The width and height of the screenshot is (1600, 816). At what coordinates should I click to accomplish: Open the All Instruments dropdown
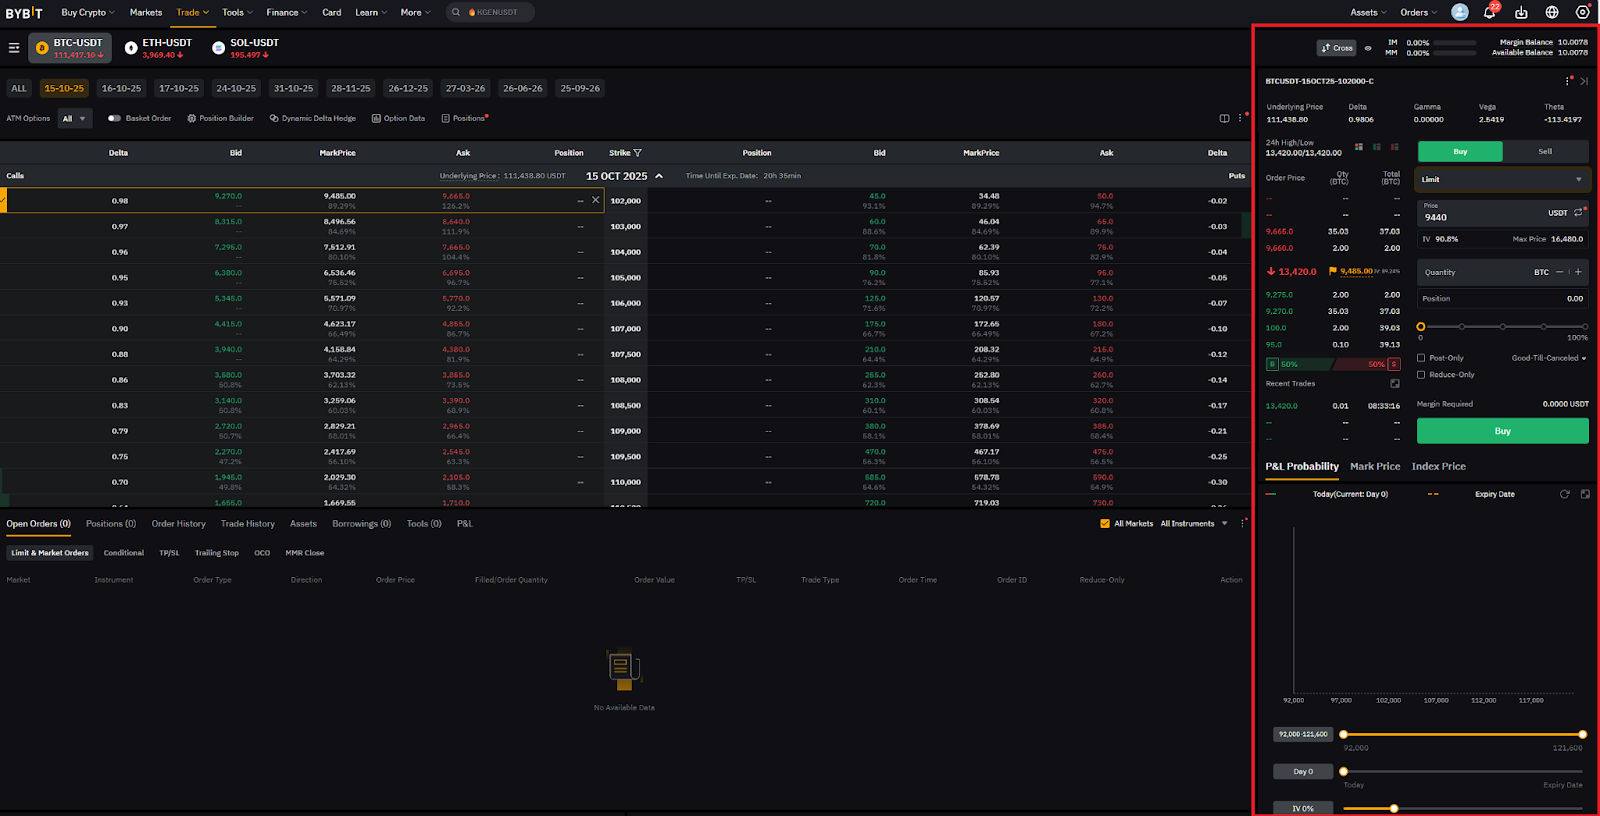tap(1194, 523)
